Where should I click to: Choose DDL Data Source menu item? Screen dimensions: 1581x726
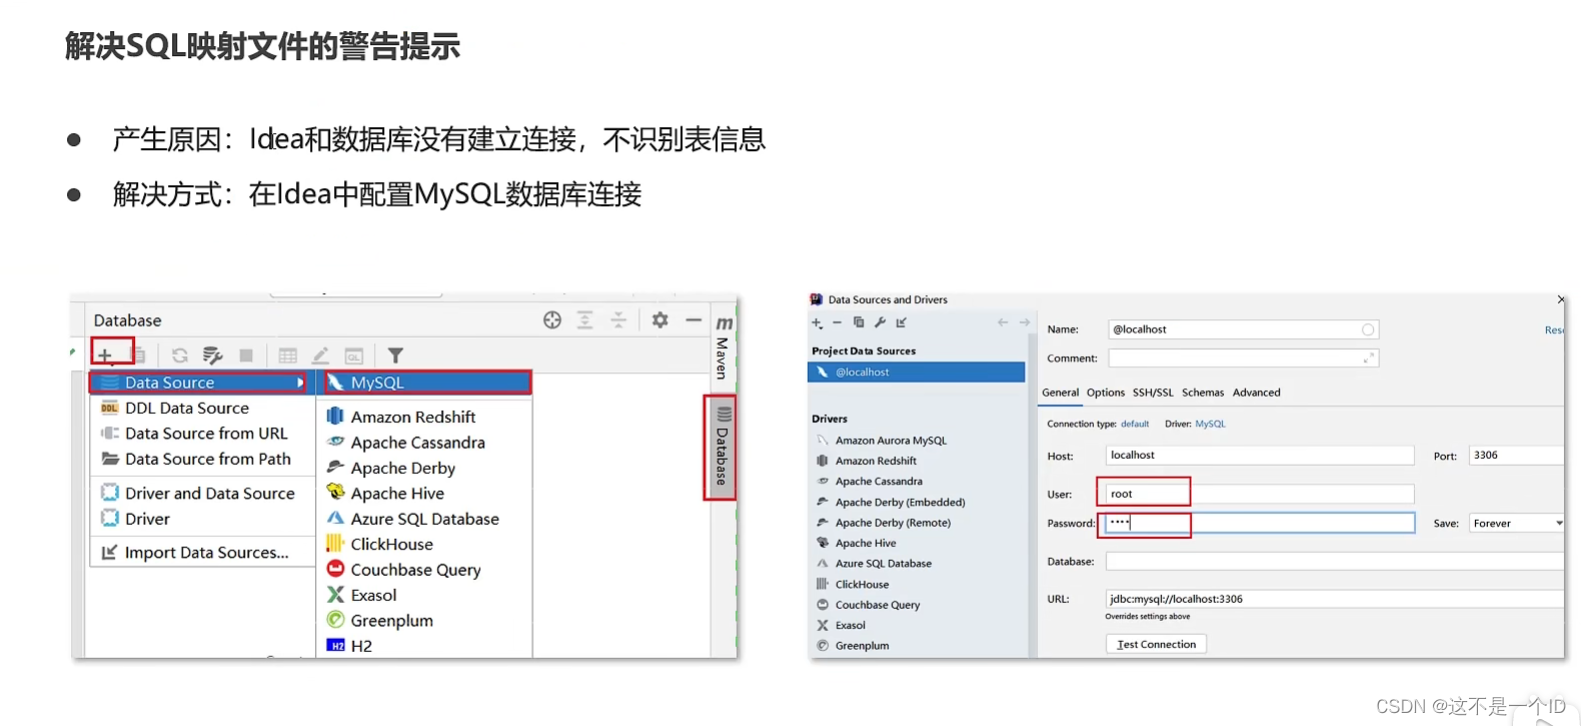(187, 408)
